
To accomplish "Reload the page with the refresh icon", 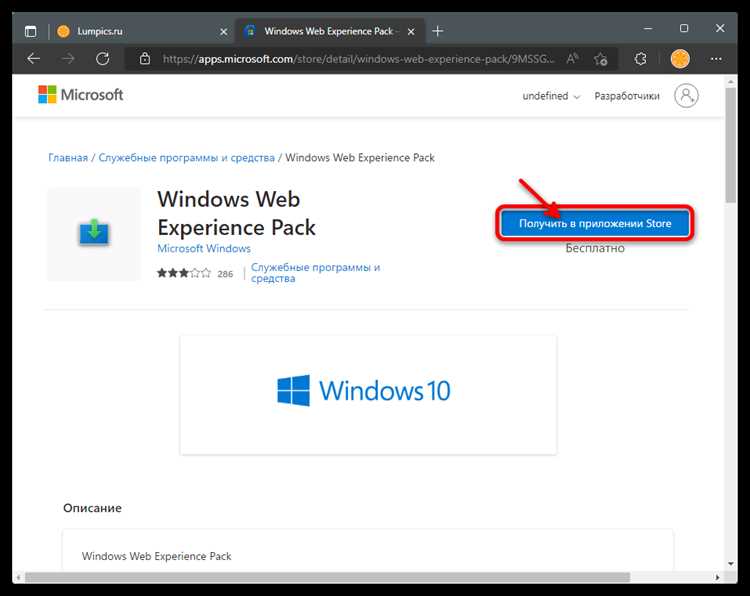I will [x=102, y=59].
